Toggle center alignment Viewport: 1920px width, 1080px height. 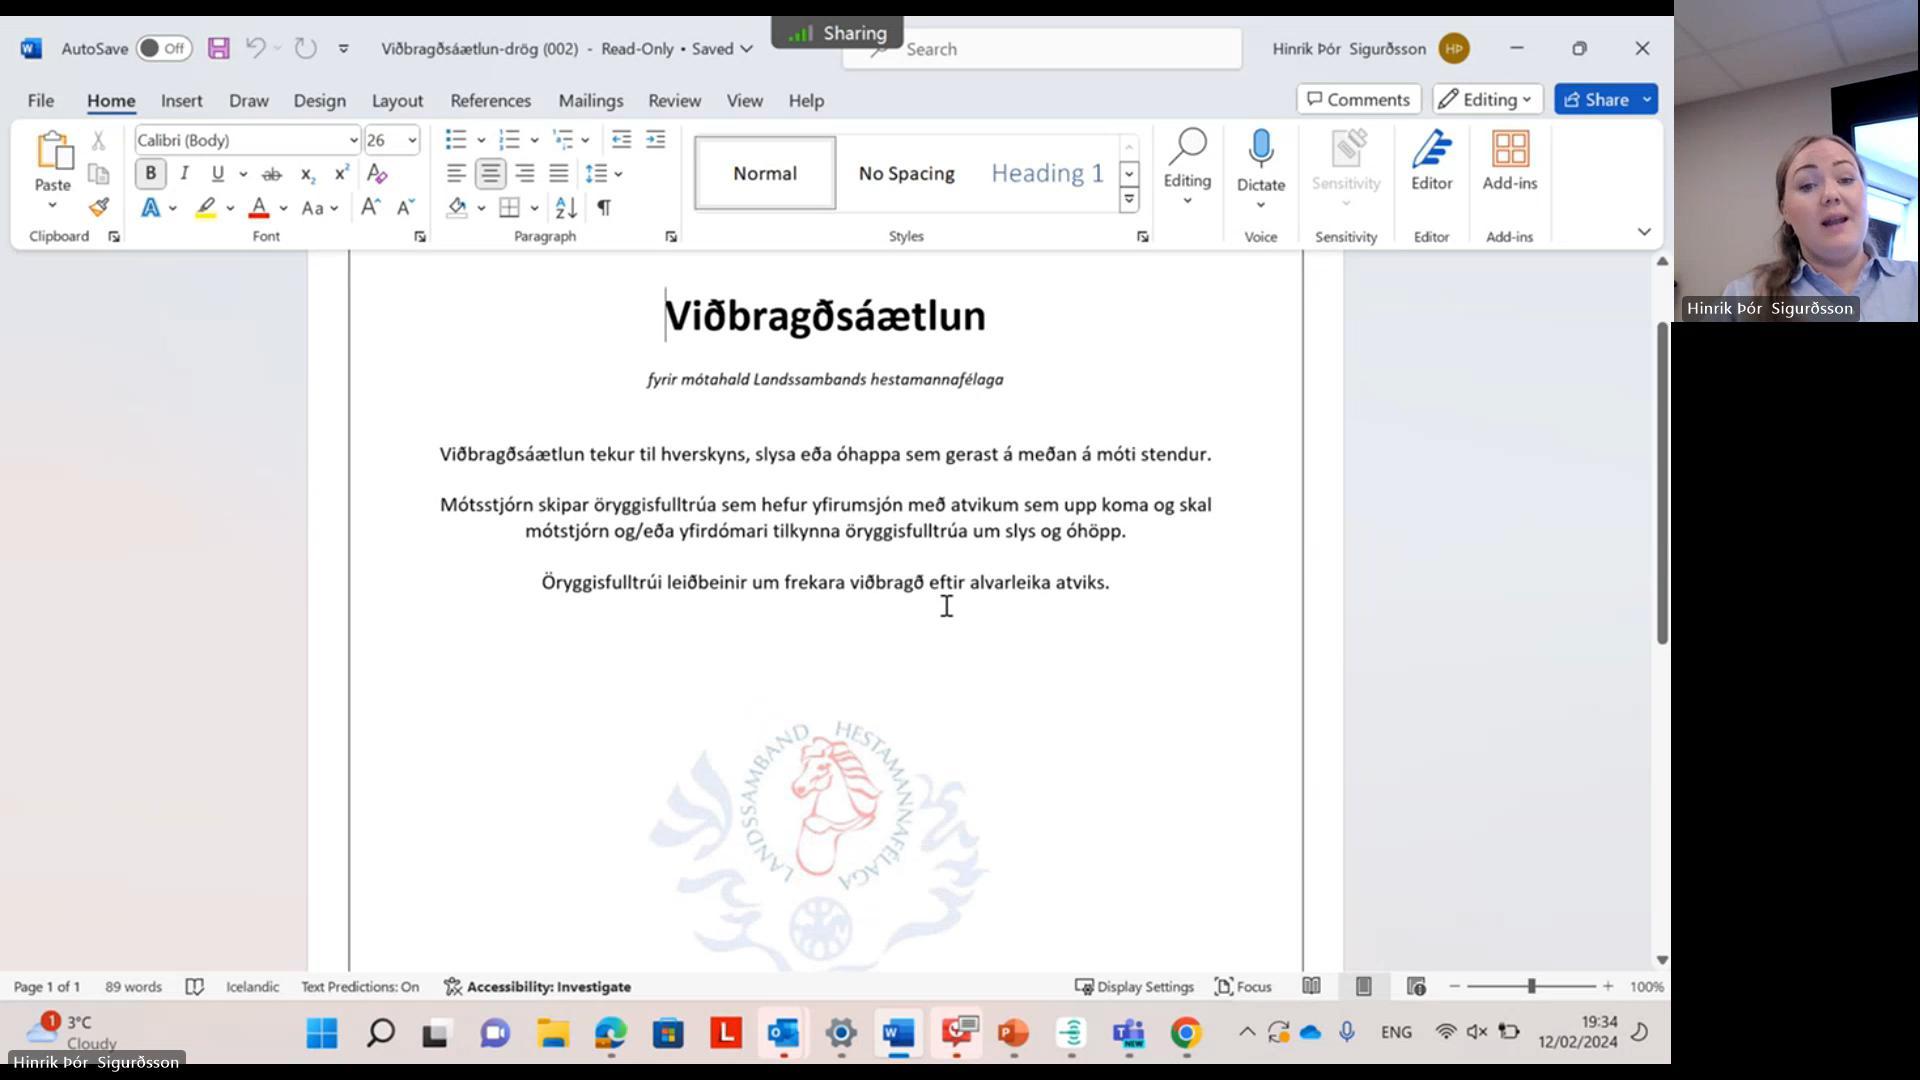(490, 174)
